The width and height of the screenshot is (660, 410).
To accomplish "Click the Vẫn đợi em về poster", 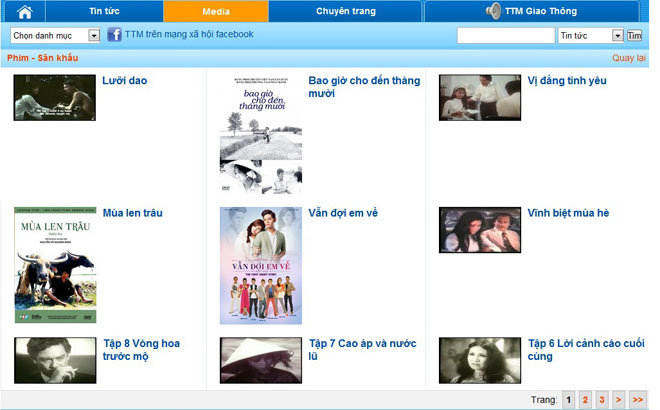I will tap(261, 266).
